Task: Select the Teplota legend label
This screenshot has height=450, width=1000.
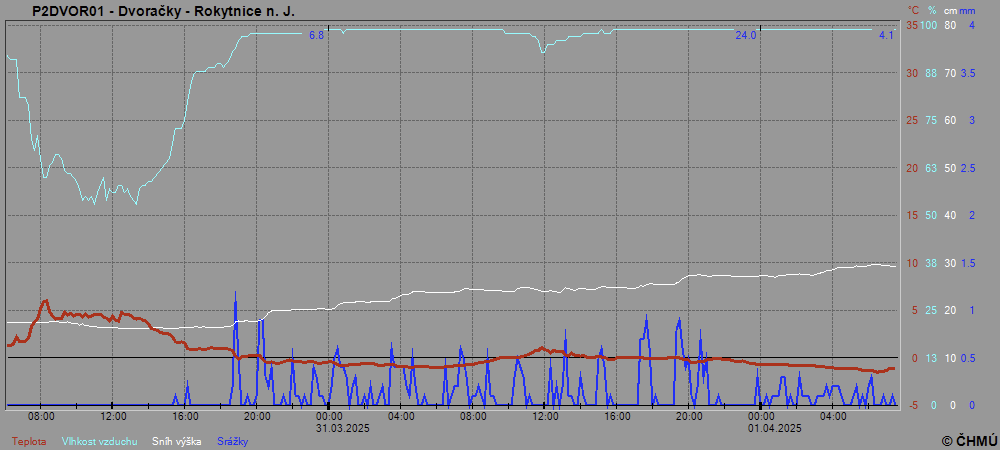Action: pos(29,441)
